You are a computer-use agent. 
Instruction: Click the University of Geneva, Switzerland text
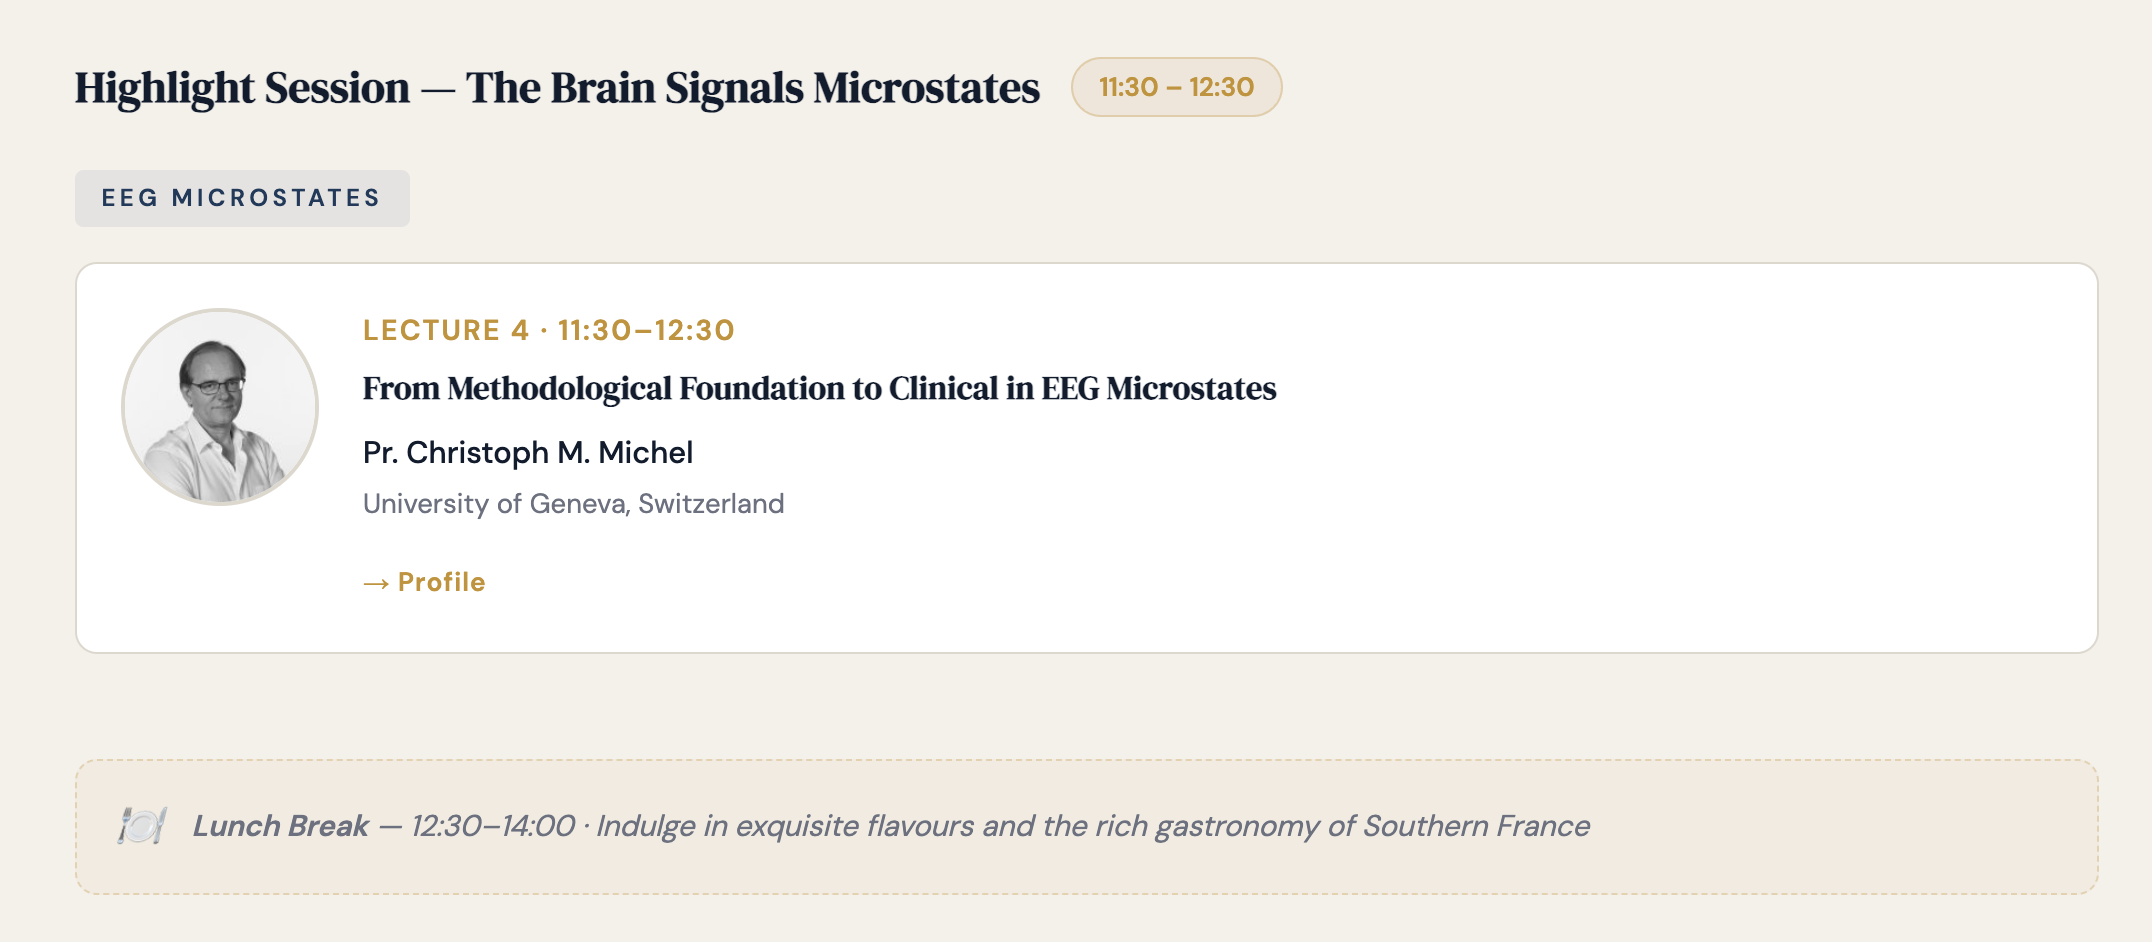coord(573,503)
